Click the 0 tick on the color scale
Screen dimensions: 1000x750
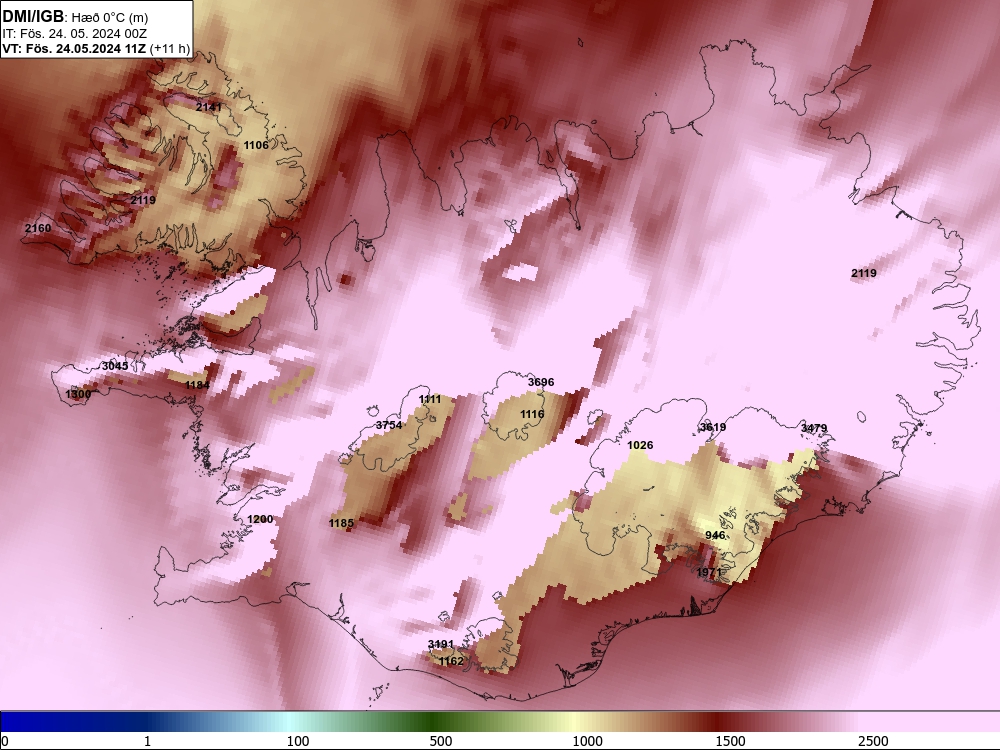[x=5, y=741]
